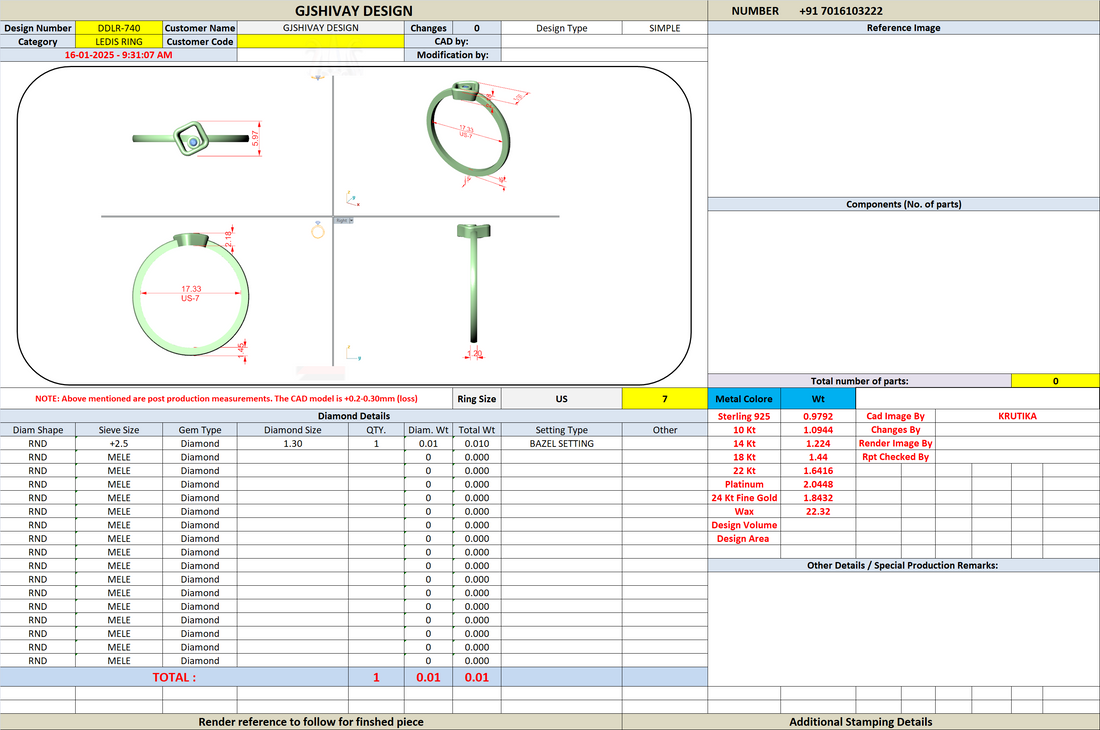Click the small orange ring icon in the viewport
The width and height of the screenshot is (1100, 730).
[x=318, y=230]
